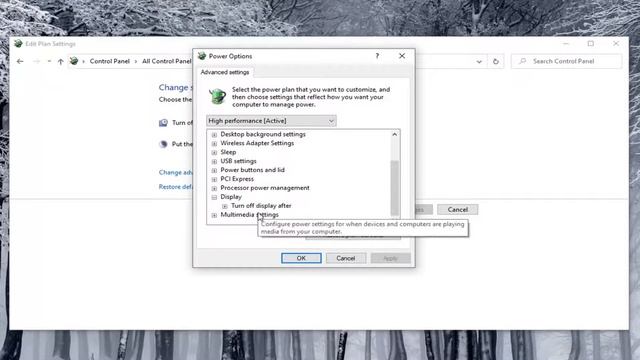
Task: Open the High performance [Active] plan dropdown
Action: click(x=271, y=121)
